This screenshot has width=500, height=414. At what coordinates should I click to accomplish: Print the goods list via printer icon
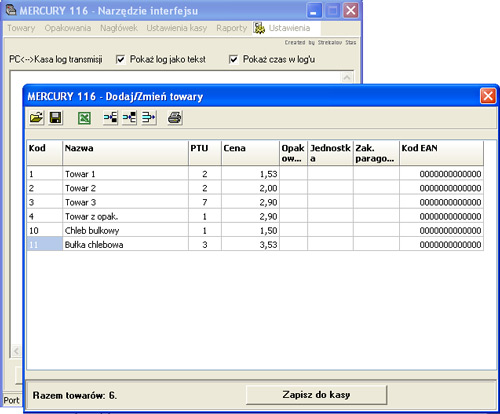click(175, 118)
